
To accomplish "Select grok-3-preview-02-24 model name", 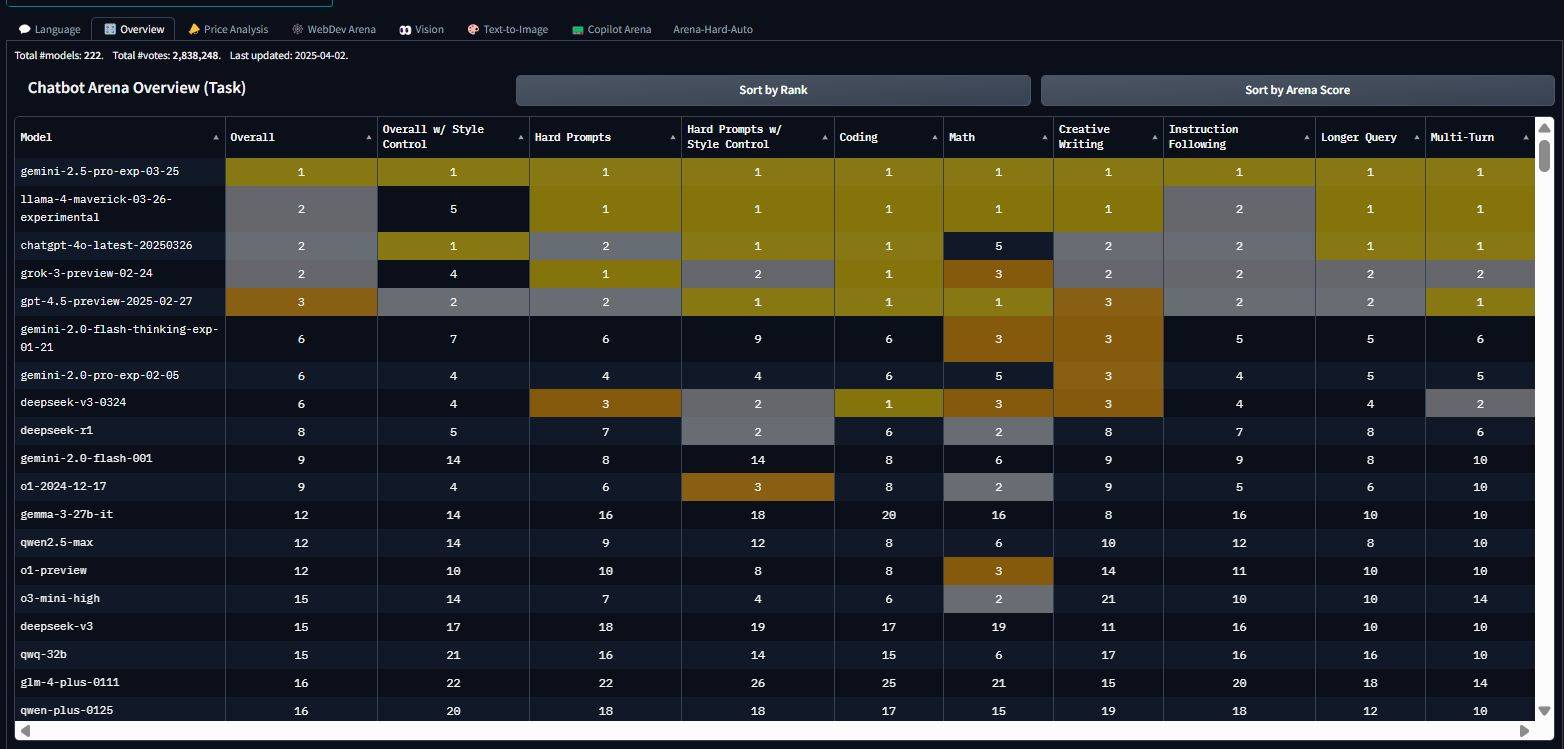I will [x=86, y=273].
